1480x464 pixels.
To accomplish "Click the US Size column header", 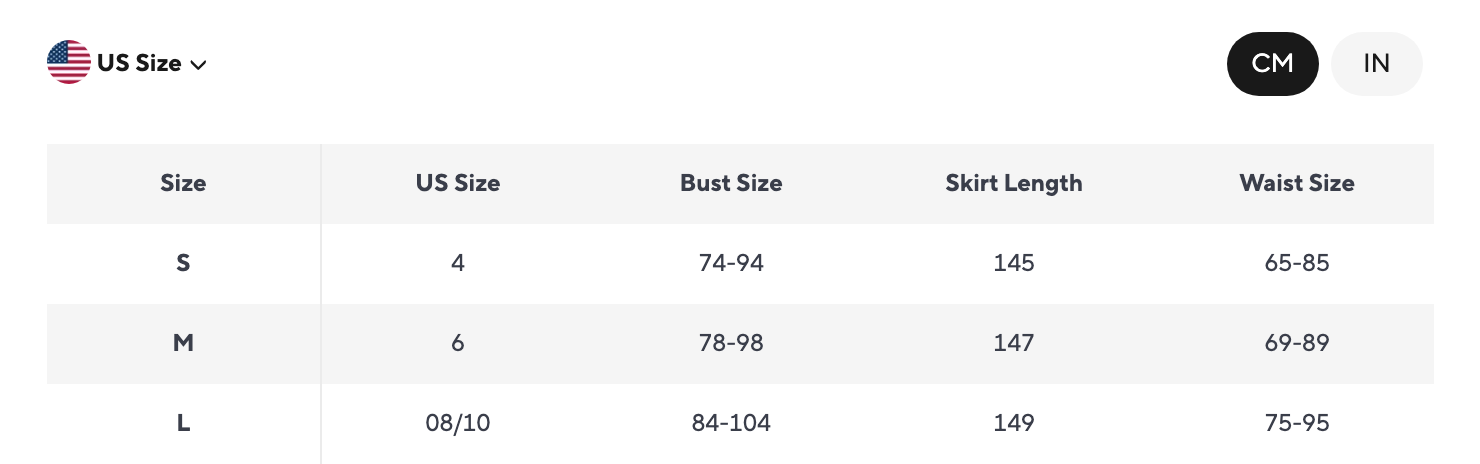I will pyautogui.click(x=458, y=183).
